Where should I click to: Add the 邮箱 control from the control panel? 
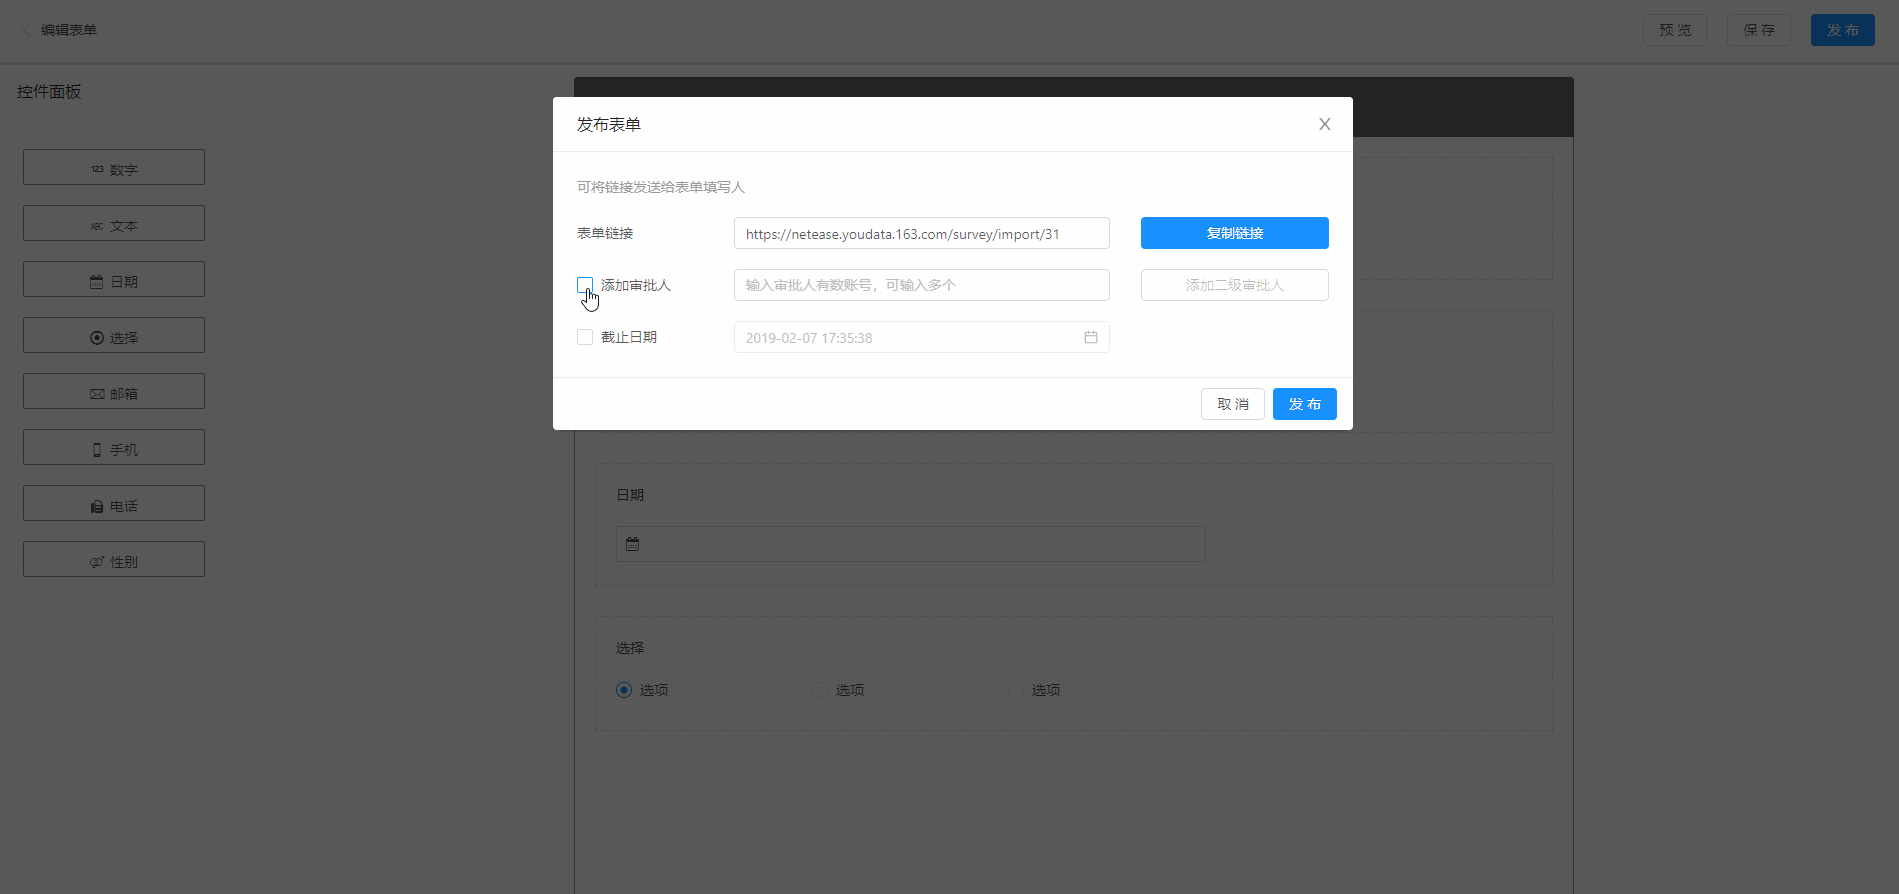click(x=114, y=391)
